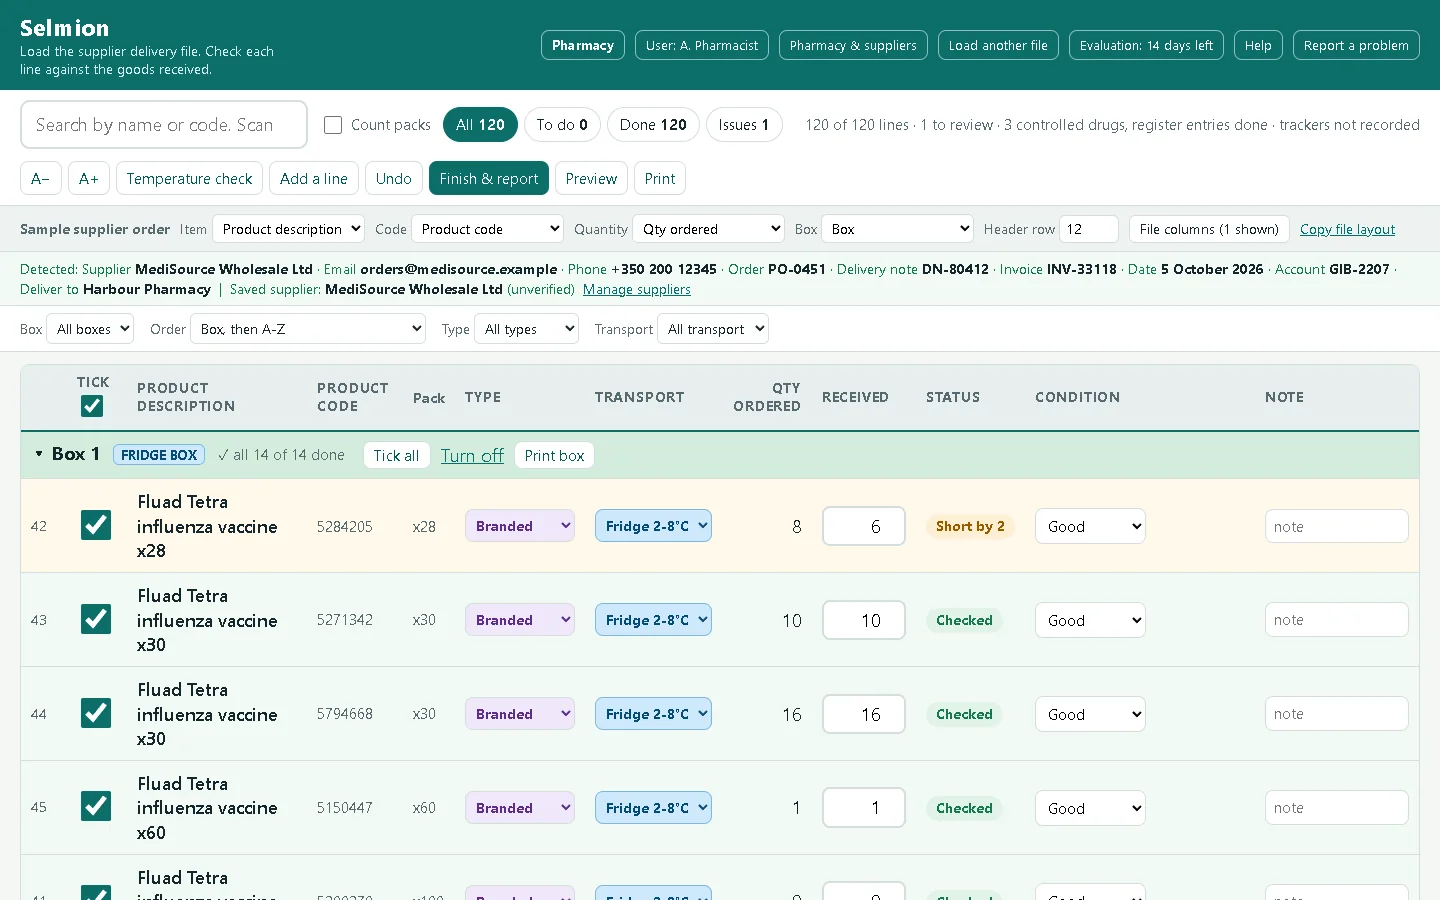Open Transport filter dropdown
The height and width of the screenshot is (900, 1440).
coord(713,329)
